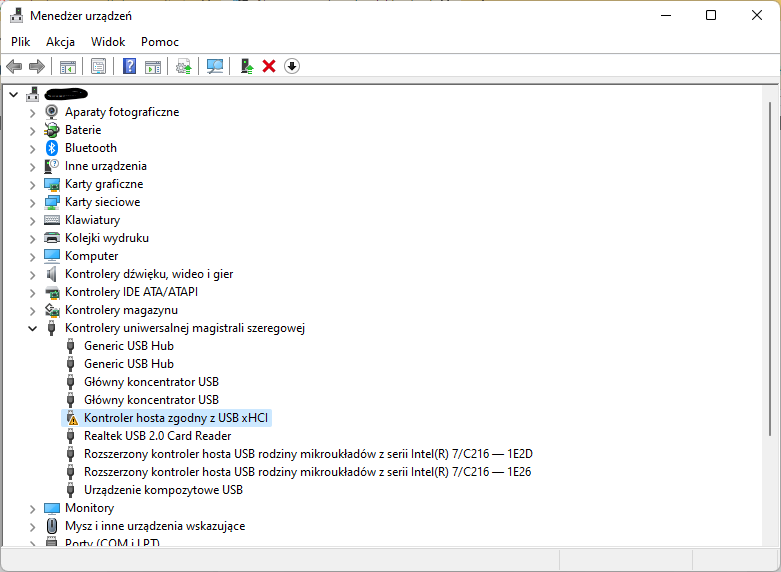
Task: Open the Widok menu
Action: (x=108, y=42)
